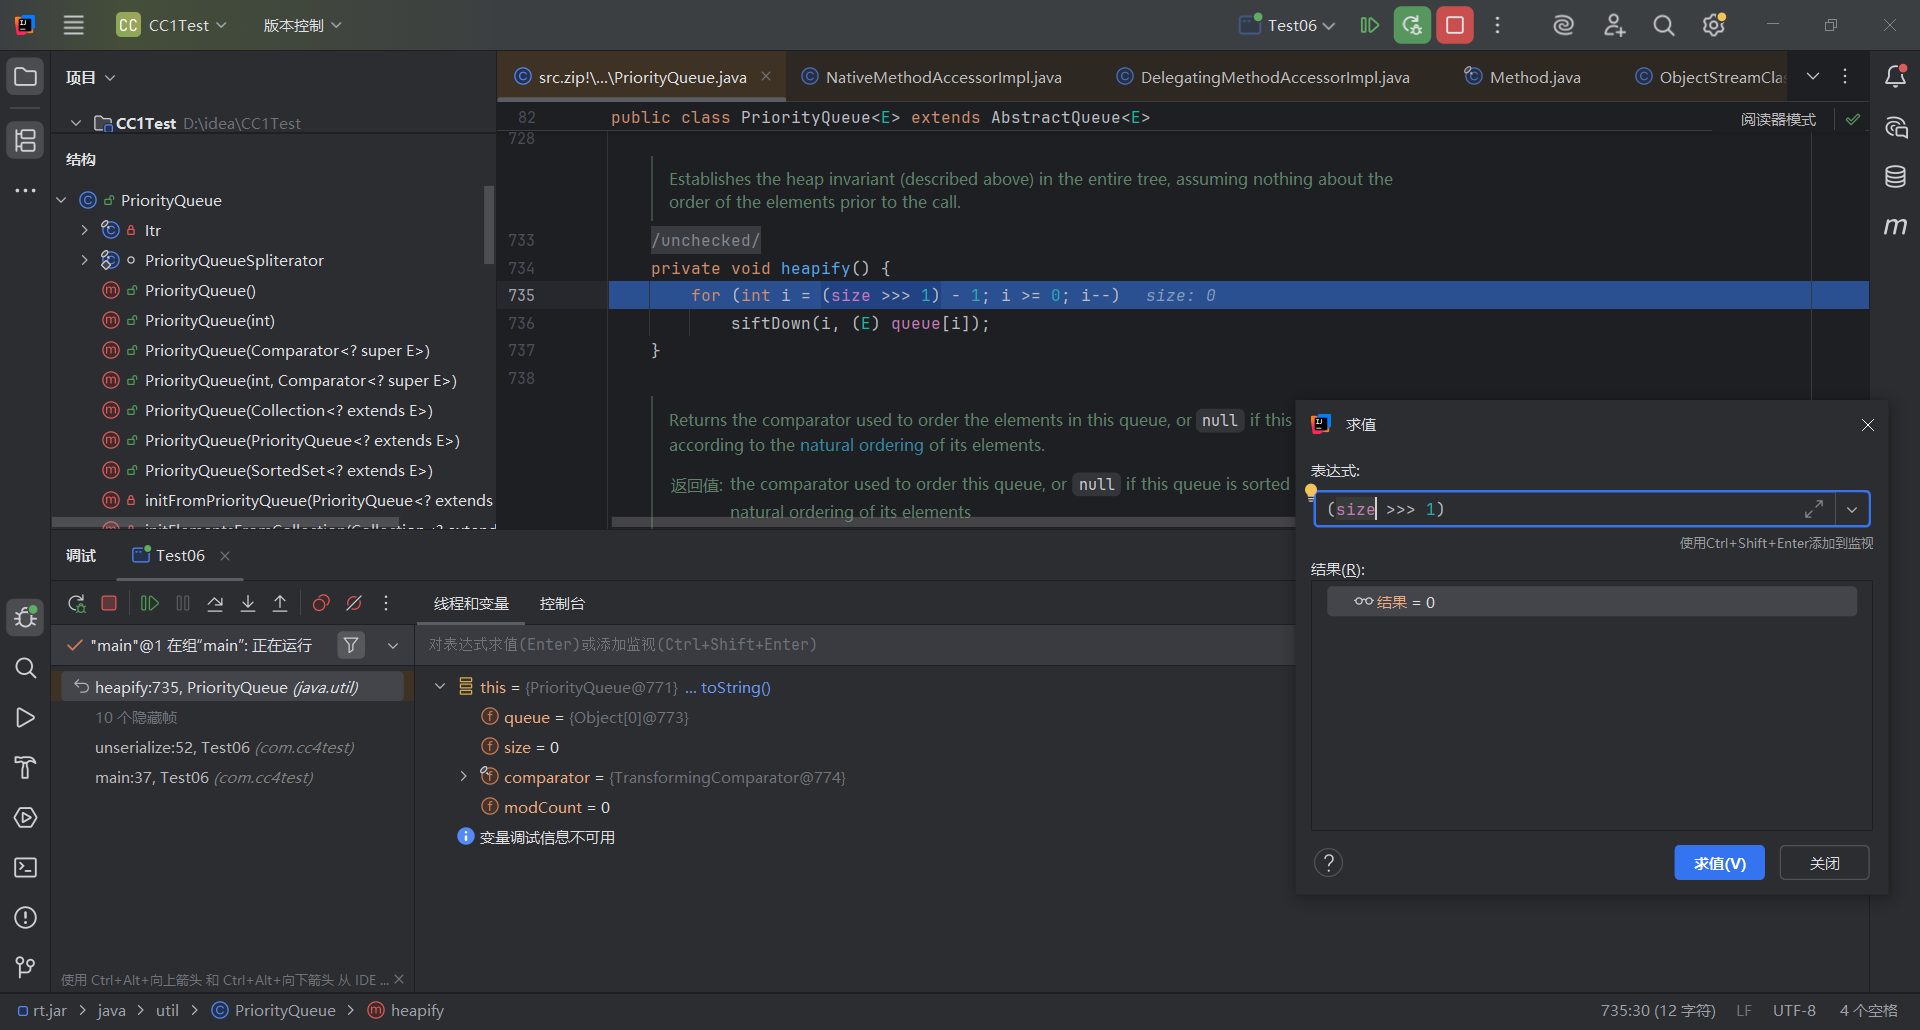This screenshot has width=1920, height=1030.
Task: Open the Project view dropdown header
Action: [91, 77]
